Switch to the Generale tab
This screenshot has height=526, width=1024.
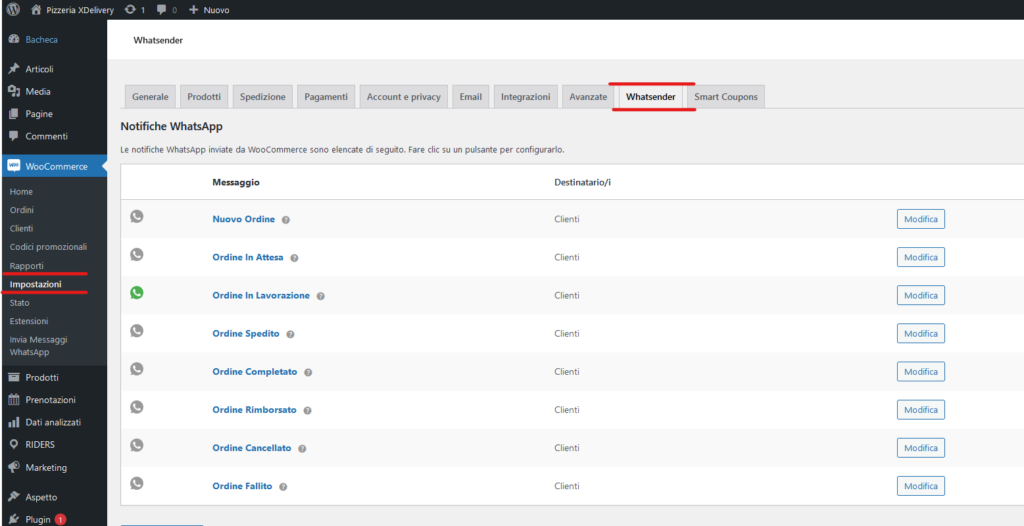[x=150, y=97]
